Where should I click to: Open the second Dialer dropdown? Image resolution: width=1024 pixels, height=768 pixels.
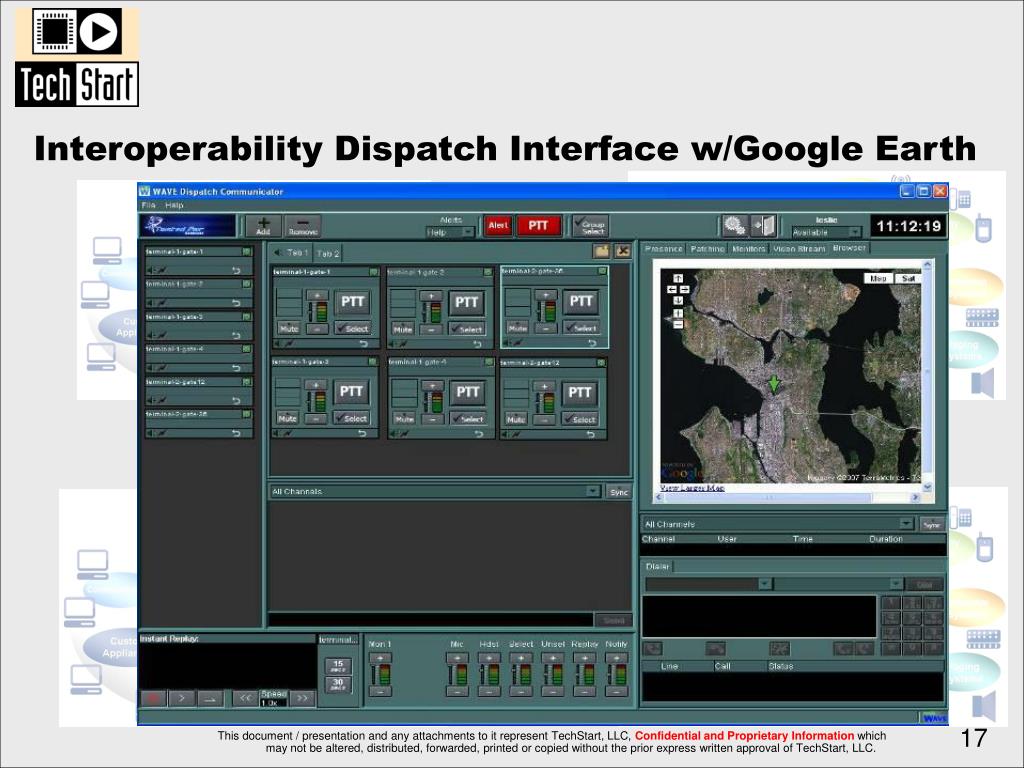click(839, 584)
